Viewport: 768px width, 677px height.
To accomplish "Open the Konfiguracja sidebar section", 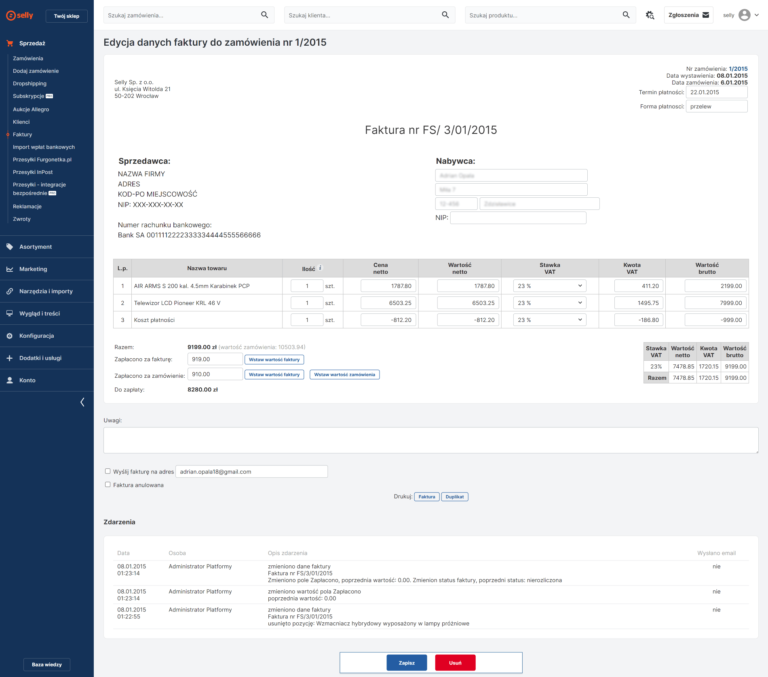I will click(36, 336).
